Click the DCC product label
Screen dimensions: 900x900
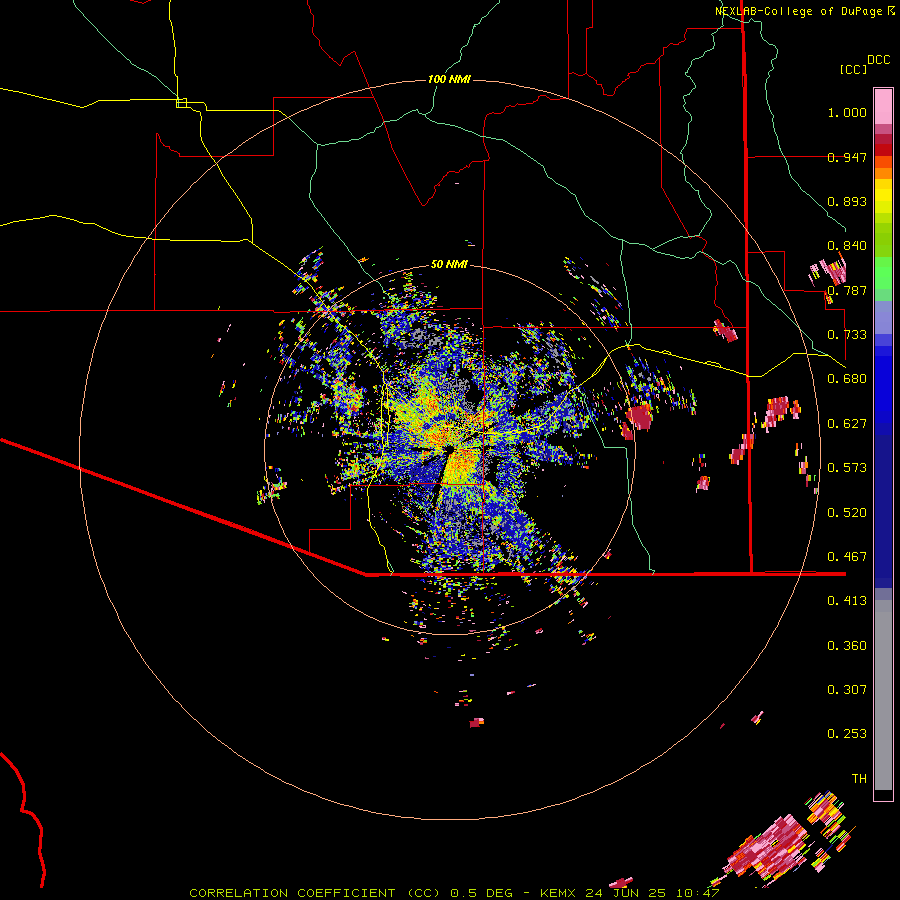879,60
